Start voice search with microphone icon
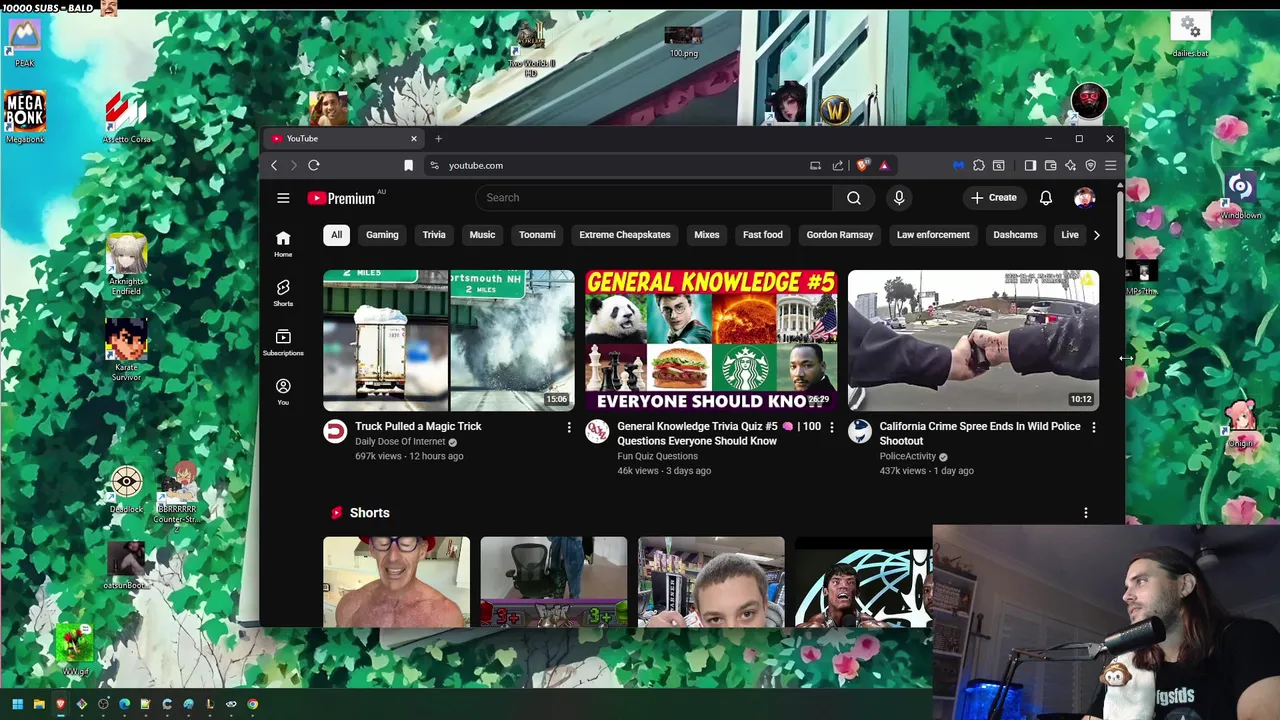This screenshot has height=720, width=1280. pyautogui.click(x=899, y=198)
